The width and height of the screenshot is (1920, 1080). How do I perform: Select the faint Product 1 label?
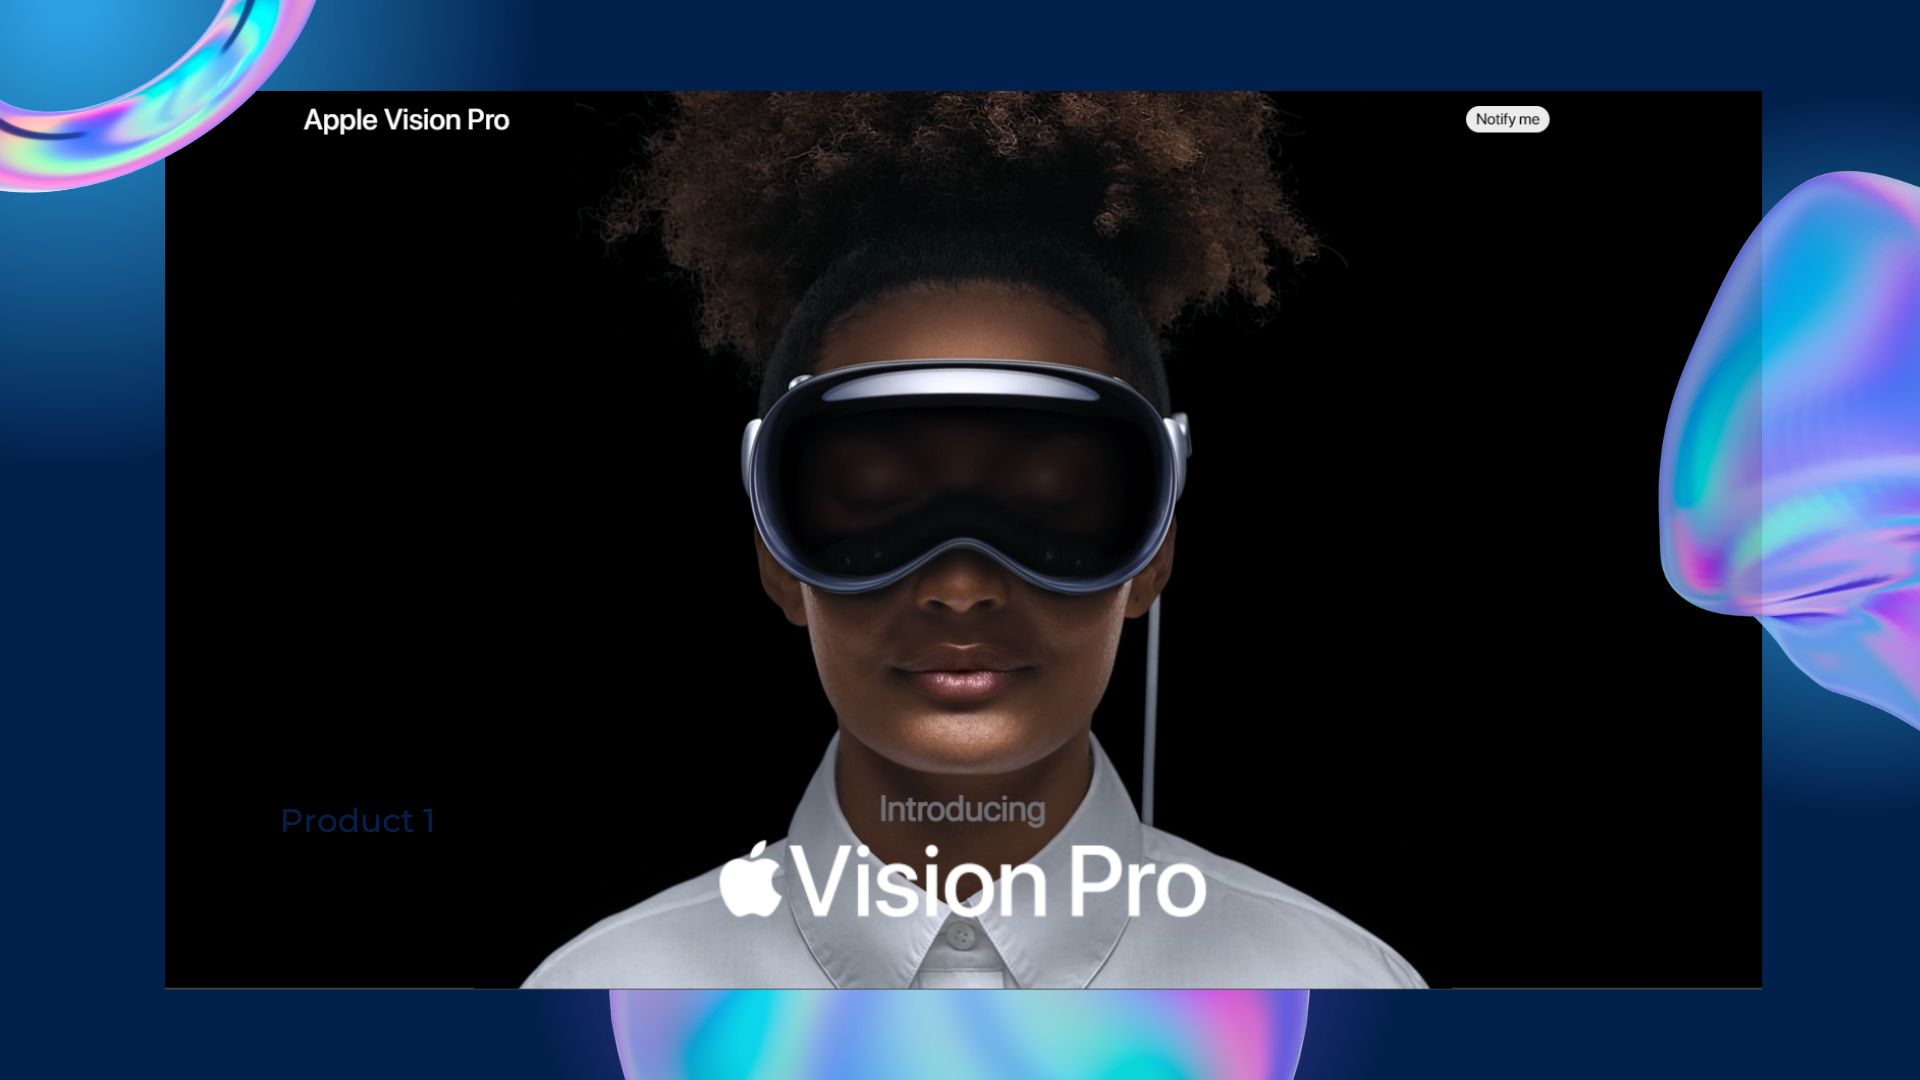point(357,821)
